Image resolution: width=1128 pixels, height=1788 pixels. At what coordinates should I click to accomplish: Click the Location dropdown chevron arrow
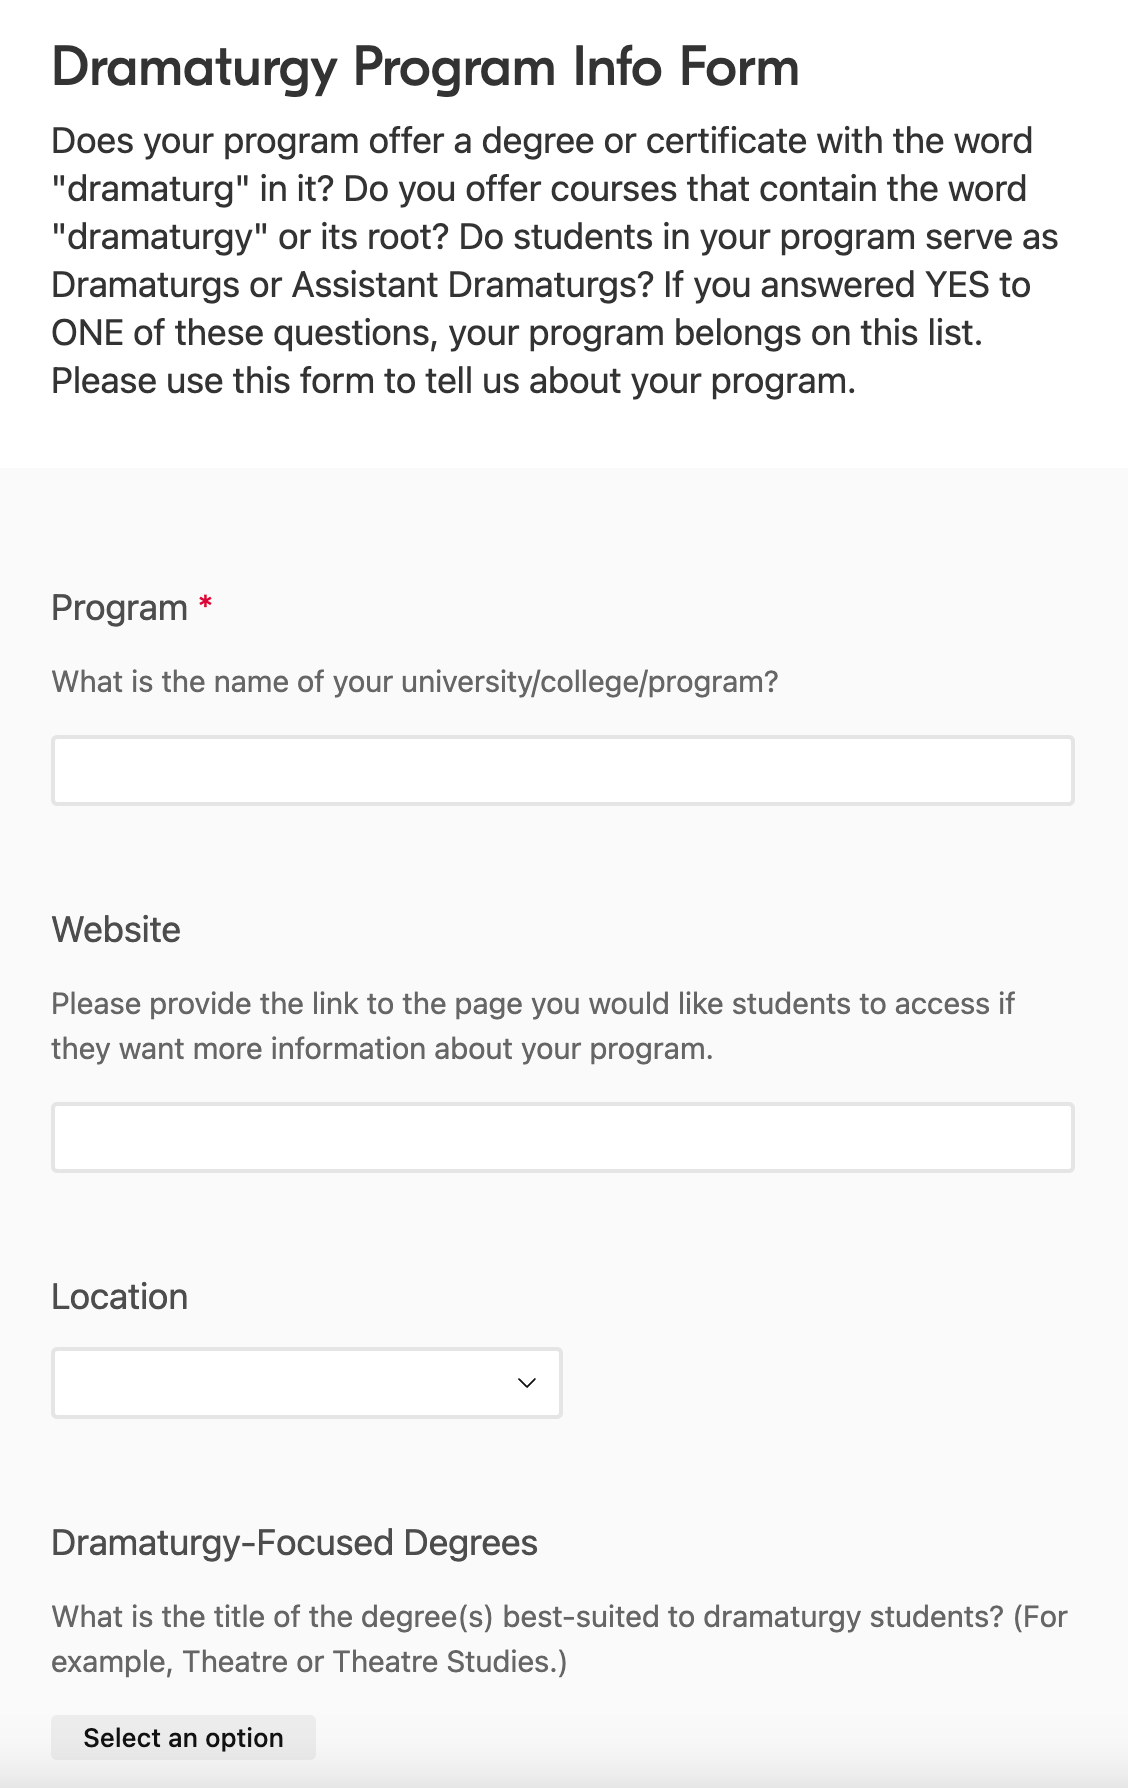click(527, 1383)
